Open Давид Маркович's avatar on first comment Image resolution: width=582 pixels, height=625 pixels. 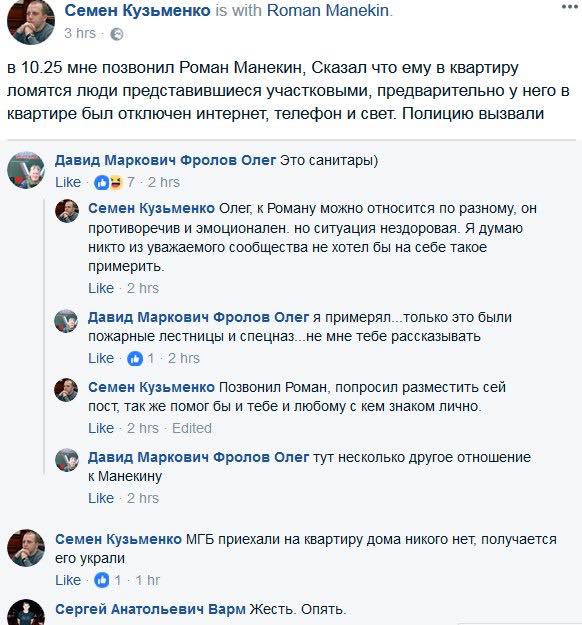coord(26,170)
